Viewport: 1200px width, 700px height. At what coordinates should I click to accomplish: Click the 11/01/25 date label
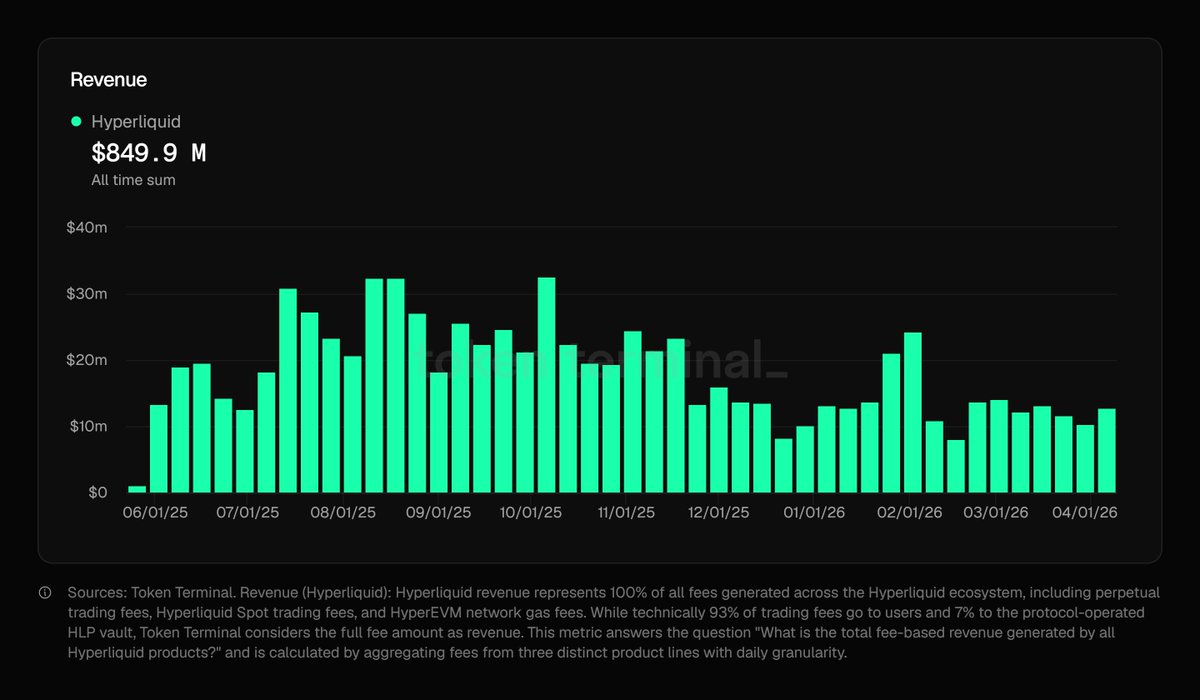(626, 512)
